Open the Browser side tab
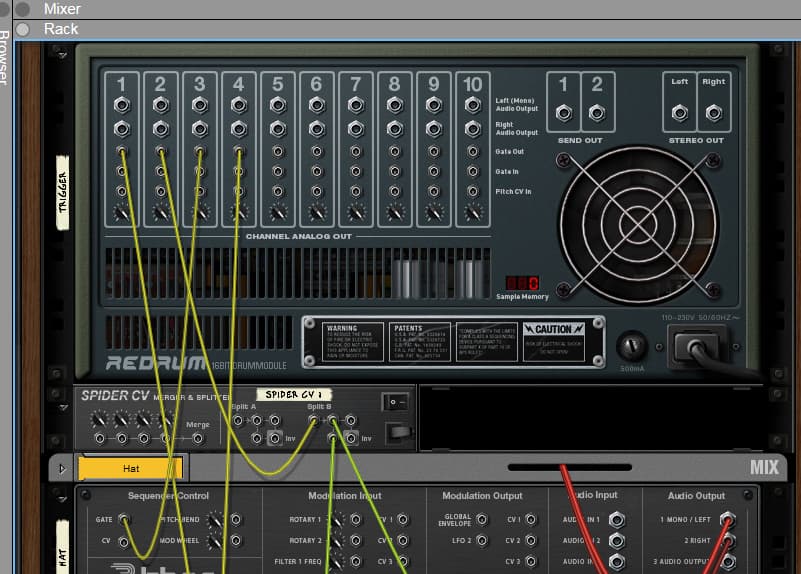 tap(5, 56)
